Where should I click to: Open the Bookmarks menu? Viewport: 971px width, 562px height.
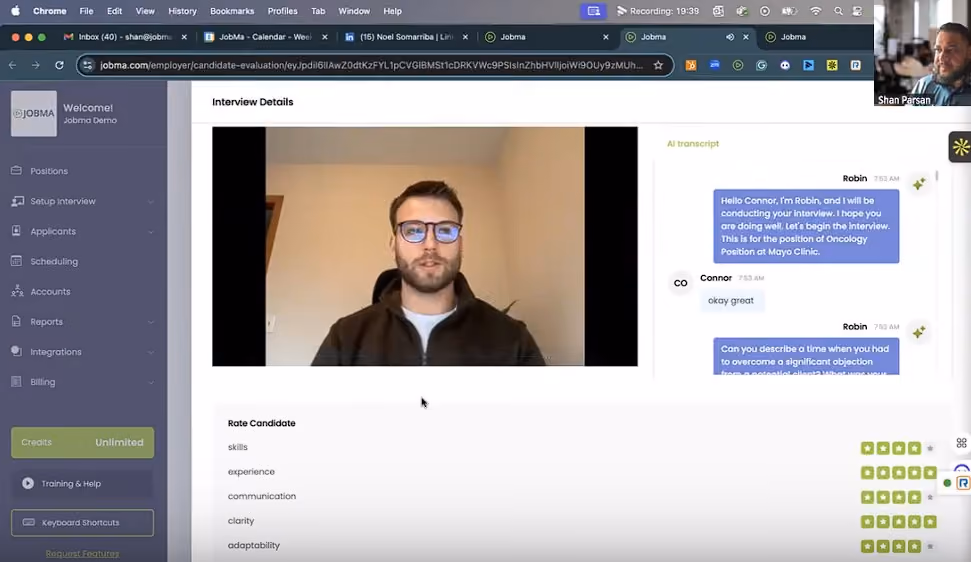232,11
